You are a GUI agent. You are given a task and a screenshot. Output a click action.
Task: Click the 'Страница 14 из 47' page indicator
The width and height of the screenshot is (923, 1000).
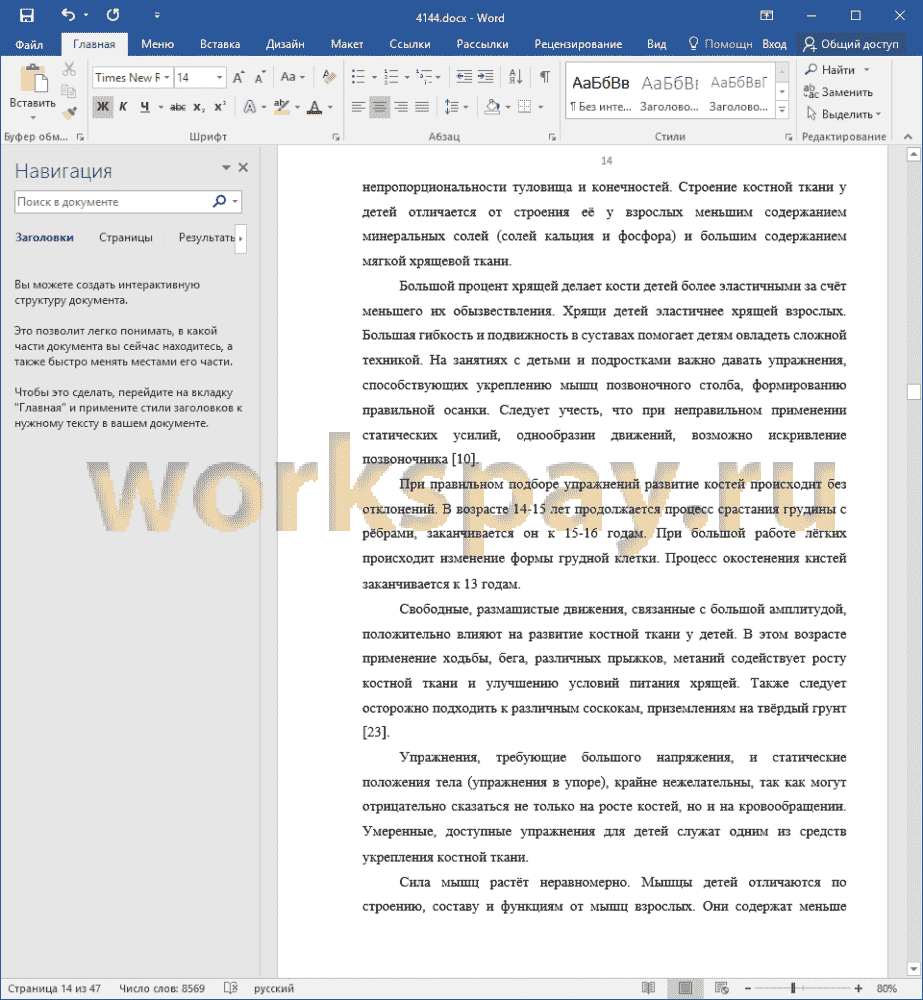click(54, 988)
